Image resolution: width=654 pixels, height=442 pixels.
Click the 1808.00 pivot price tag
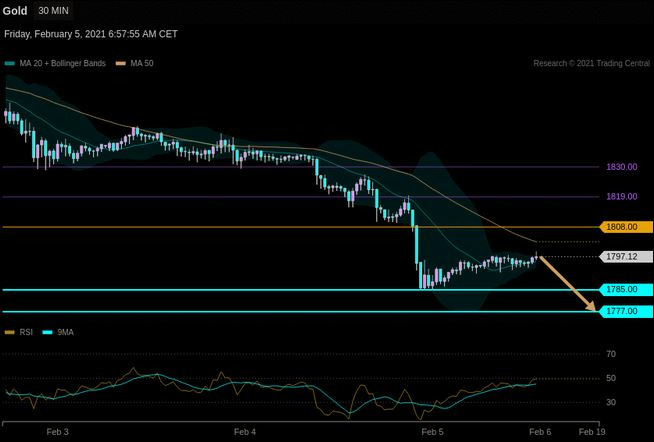626,227
